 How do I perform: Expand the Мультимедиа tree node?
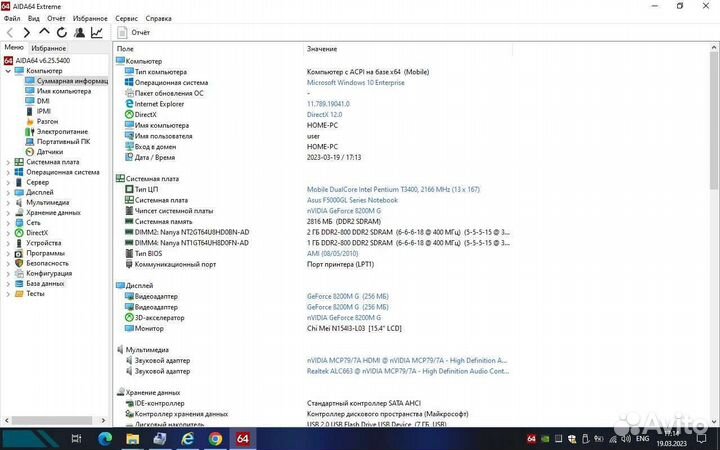8,202
